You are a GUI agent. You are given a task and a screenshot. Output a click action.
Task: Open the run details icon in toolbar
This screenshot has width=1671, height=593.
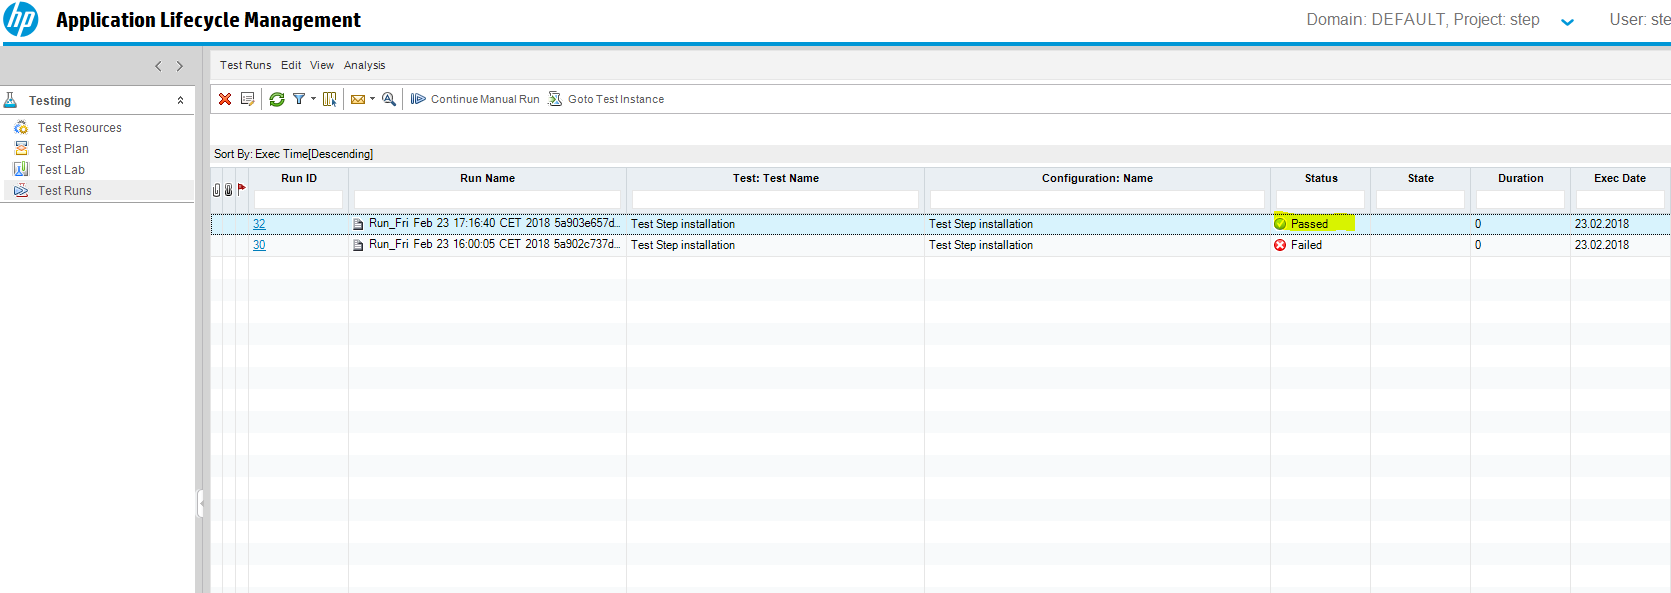click(x=247, y=99)
